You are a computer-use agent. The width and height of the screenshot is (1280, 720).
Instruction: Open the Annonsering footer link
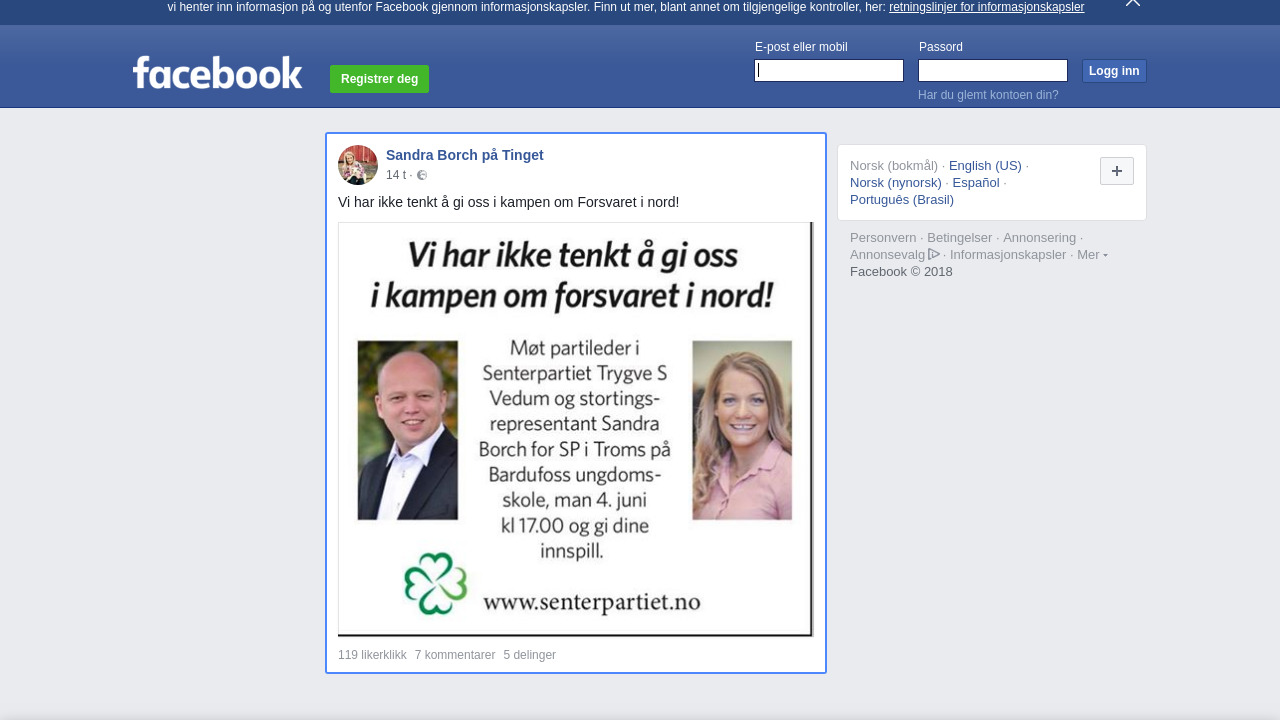[1040, 238]
